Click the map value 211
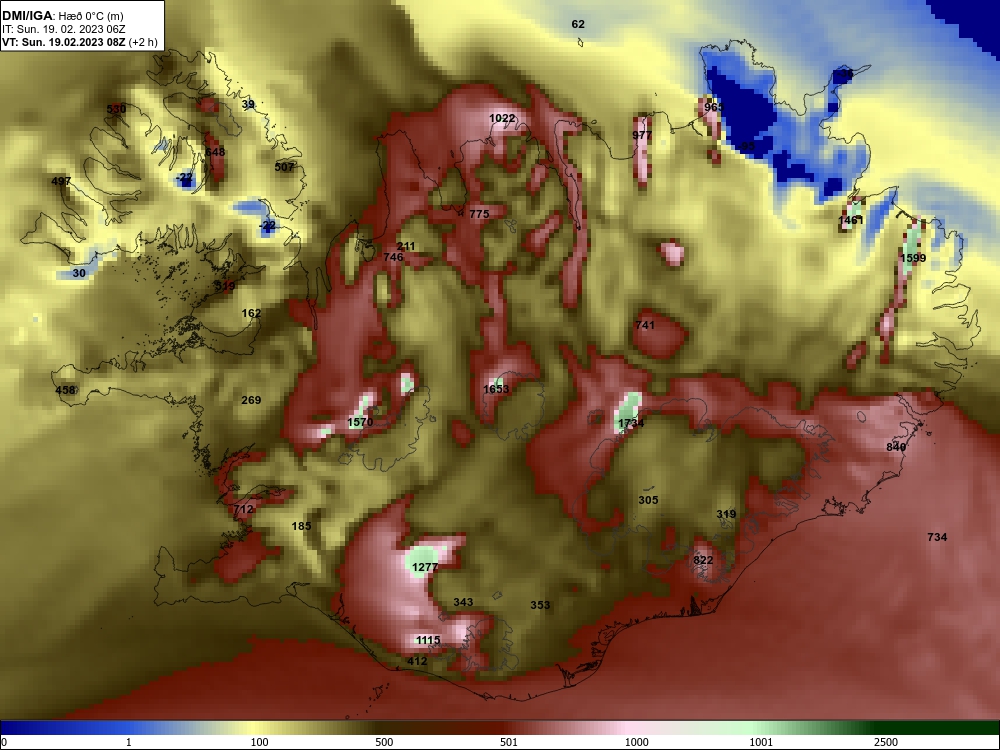Screen dimensions: 1000x750 (x=406, y=246)
